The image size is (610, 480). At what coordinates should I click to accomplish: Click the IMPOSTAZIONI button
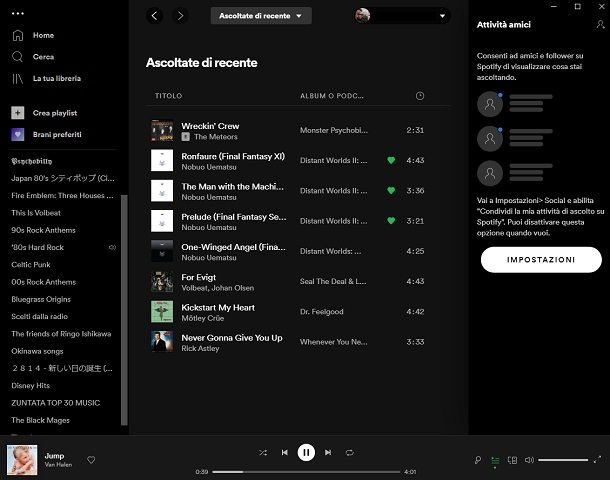pyautogui.click(x=541, y=259)
